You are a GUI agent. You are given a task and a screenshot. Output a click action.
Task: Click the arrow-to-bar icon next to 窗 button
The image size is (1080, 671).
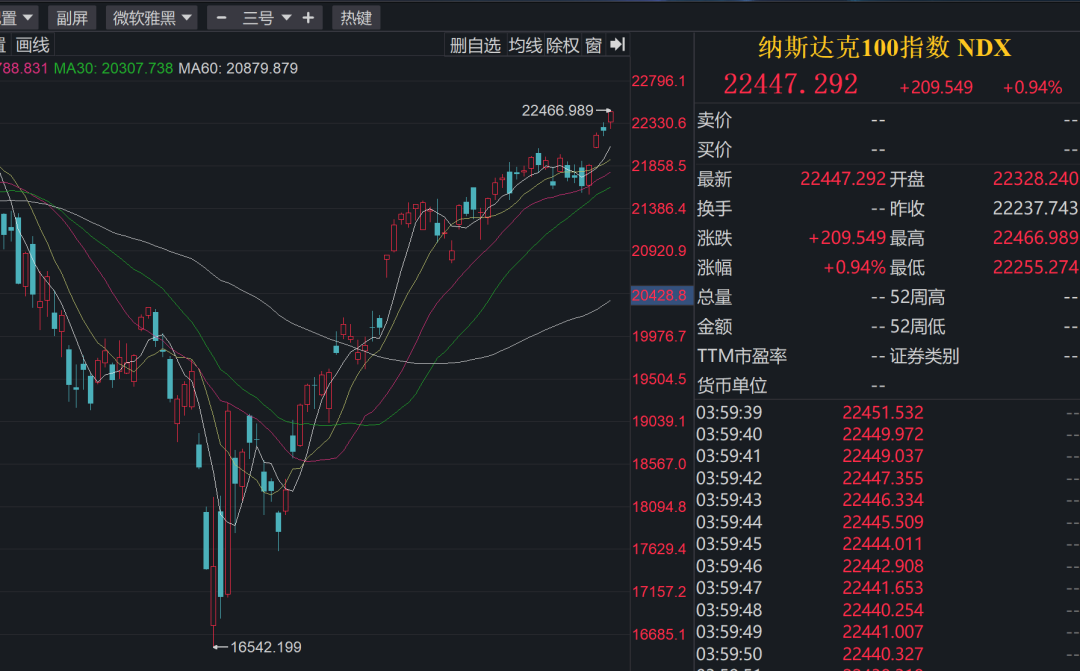(x=617, y=44)
